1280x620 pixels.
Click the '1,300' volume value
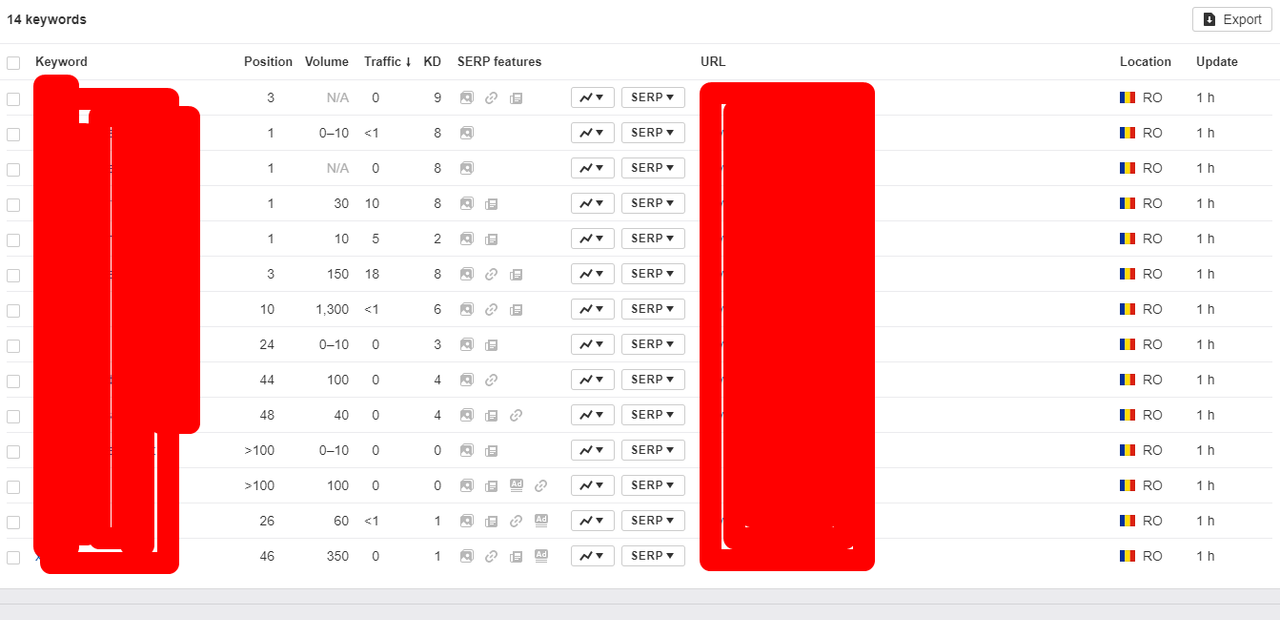click(332, 309)
